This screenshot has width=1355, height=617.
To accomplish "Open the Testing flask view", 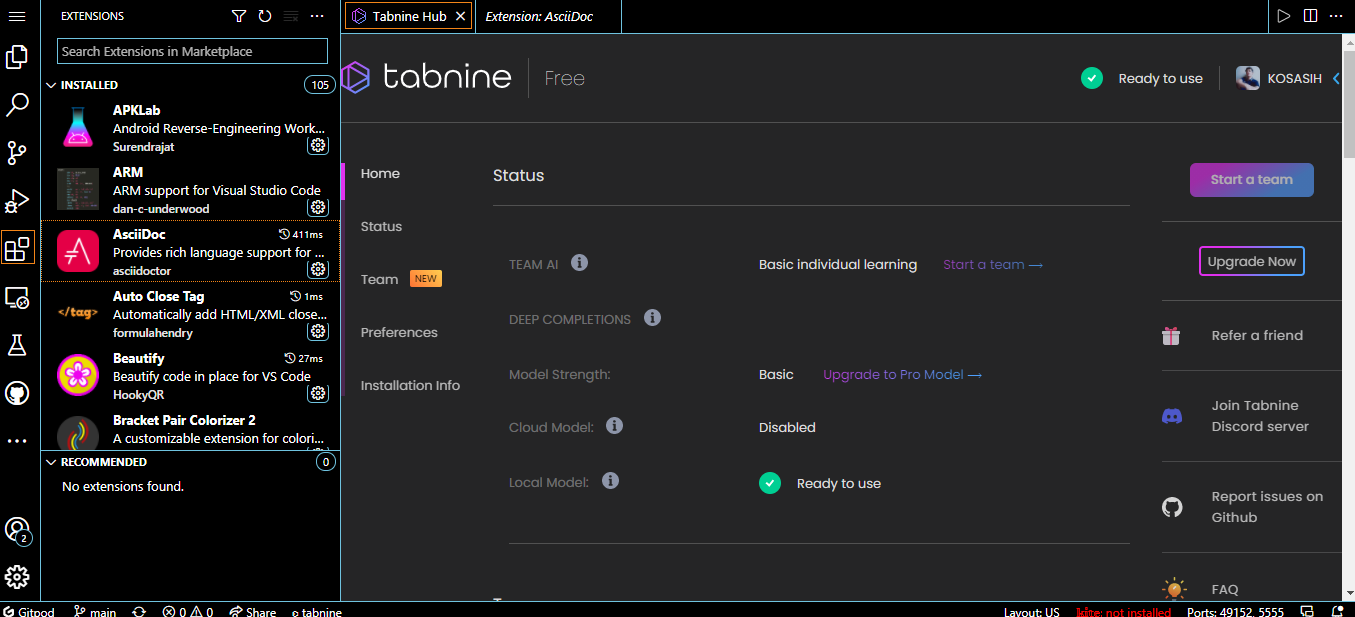I will click(17, 345).
